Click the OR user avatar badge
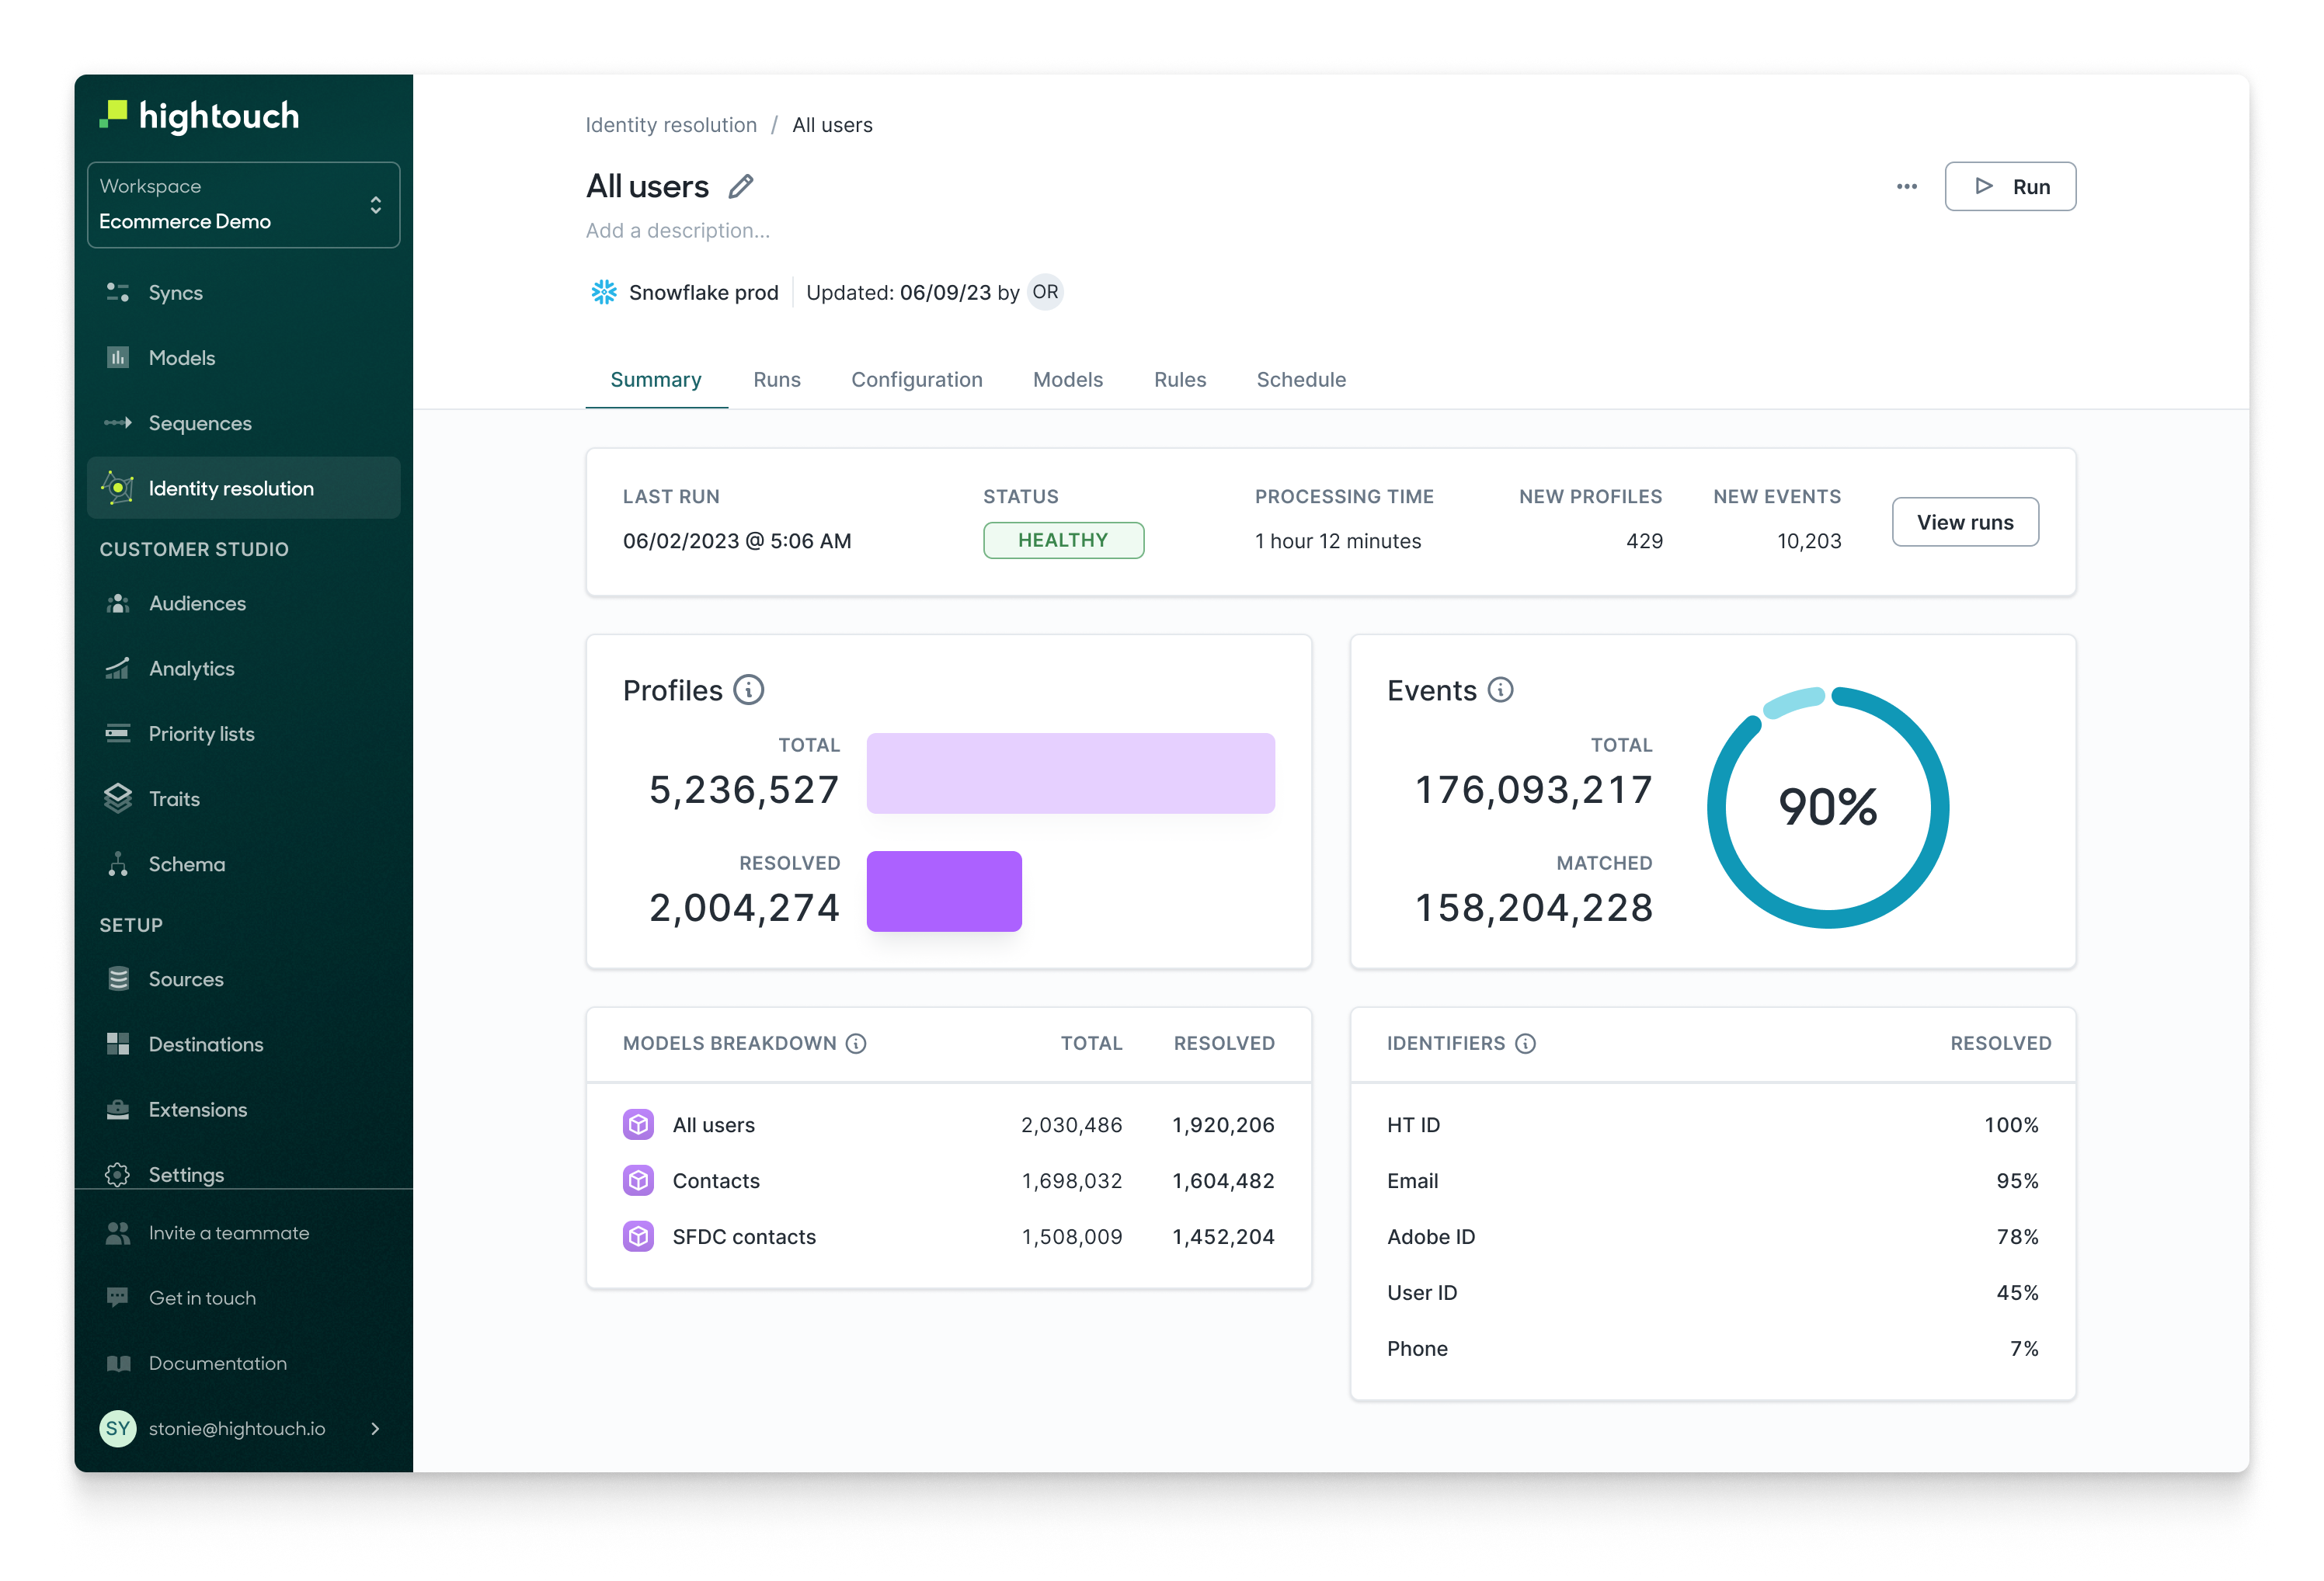 click(x=1045, y=292)
